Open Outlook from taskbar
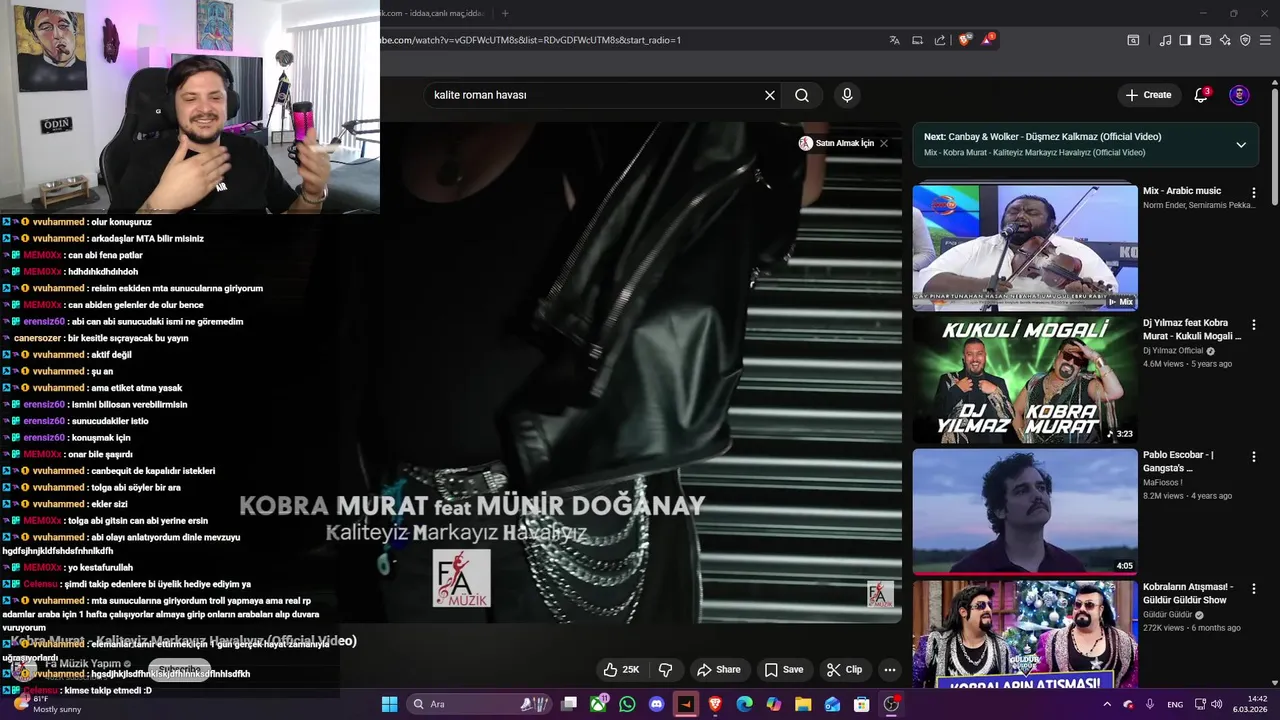Viewport: 1280px width, 720px height. point(832,704)
